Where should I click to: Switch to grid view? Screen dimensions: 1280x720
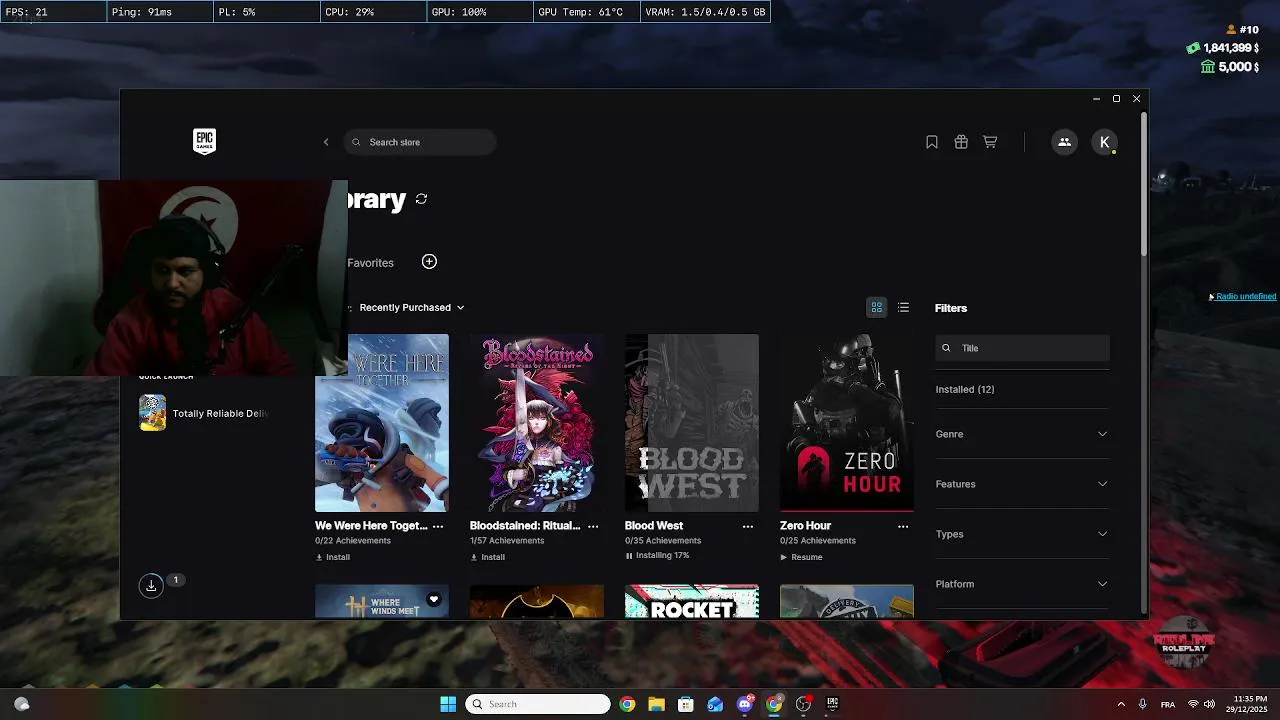877,308
